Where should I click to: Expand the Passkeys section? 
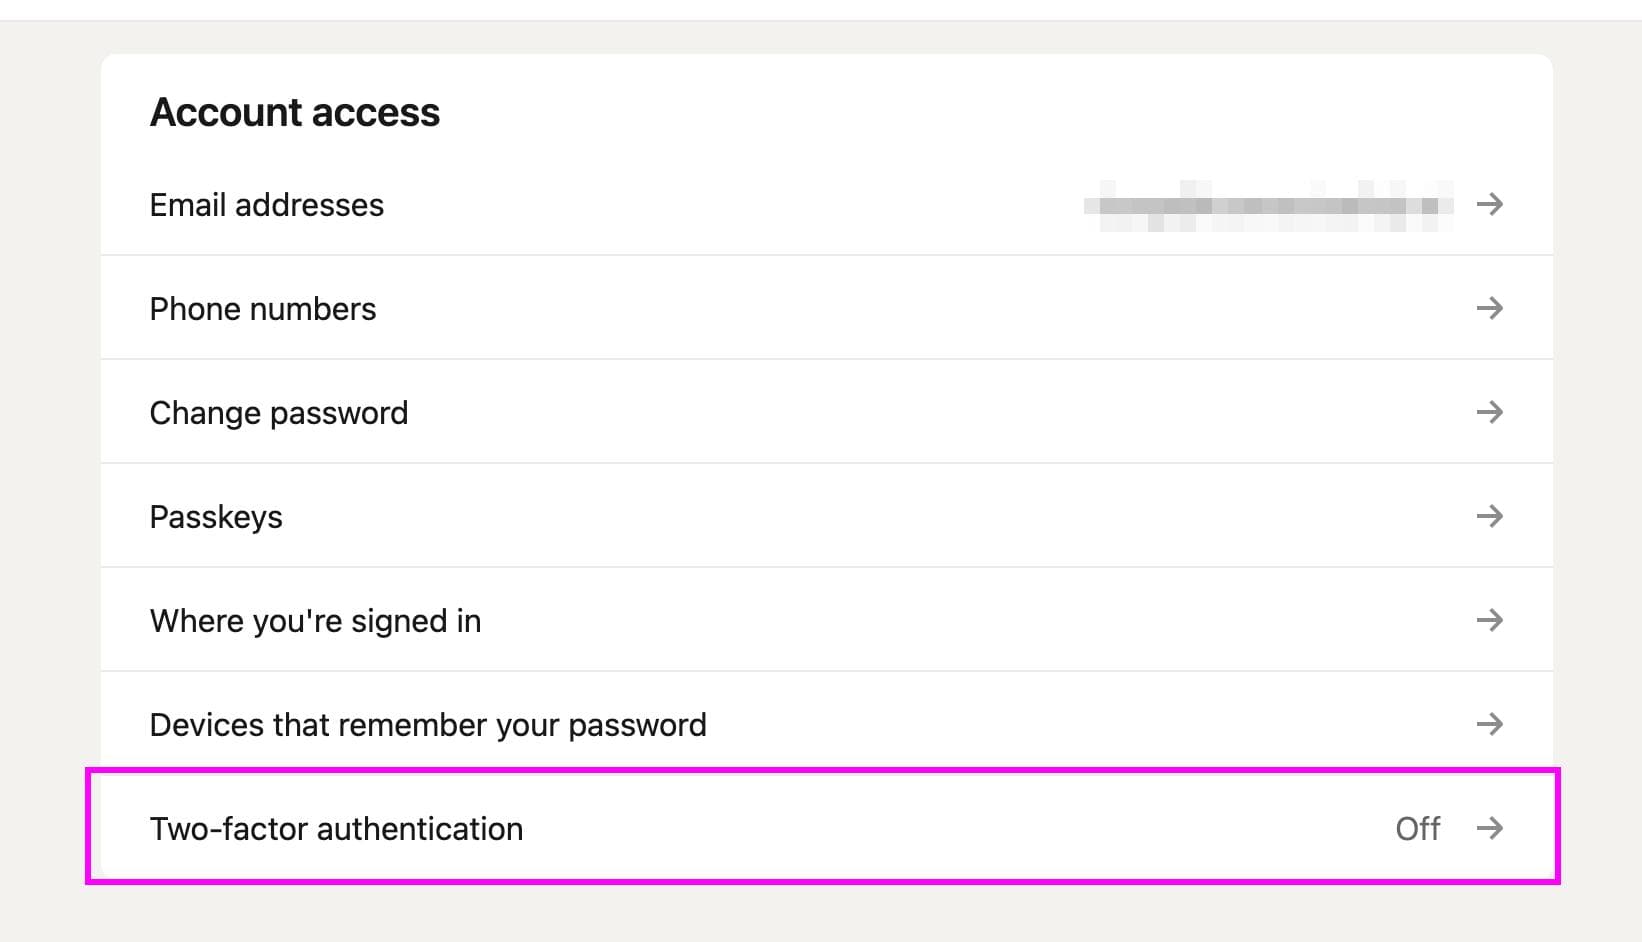coord(216,516)
